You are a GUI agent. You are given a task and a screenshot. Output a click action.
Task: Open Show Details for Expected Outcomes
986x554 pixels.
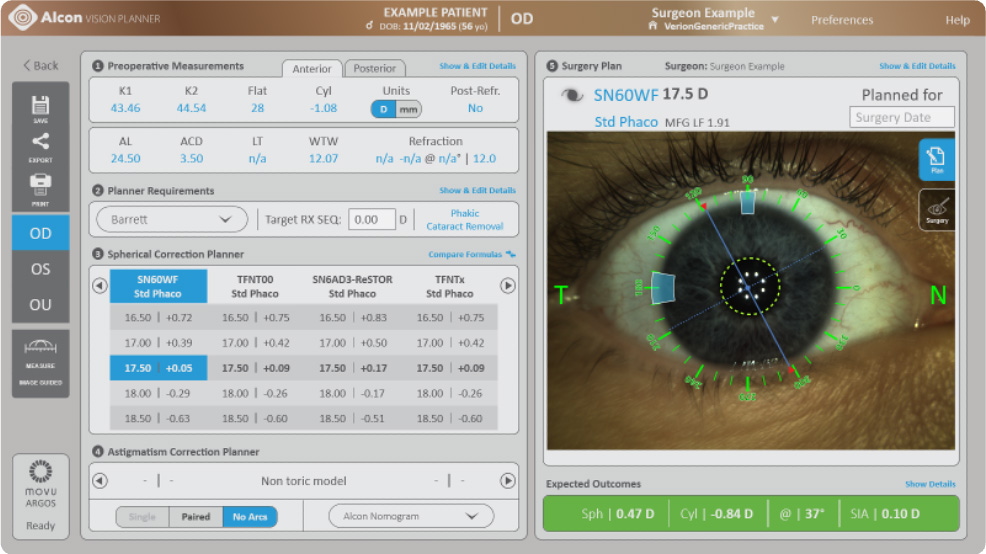click(x=930, y=484)
